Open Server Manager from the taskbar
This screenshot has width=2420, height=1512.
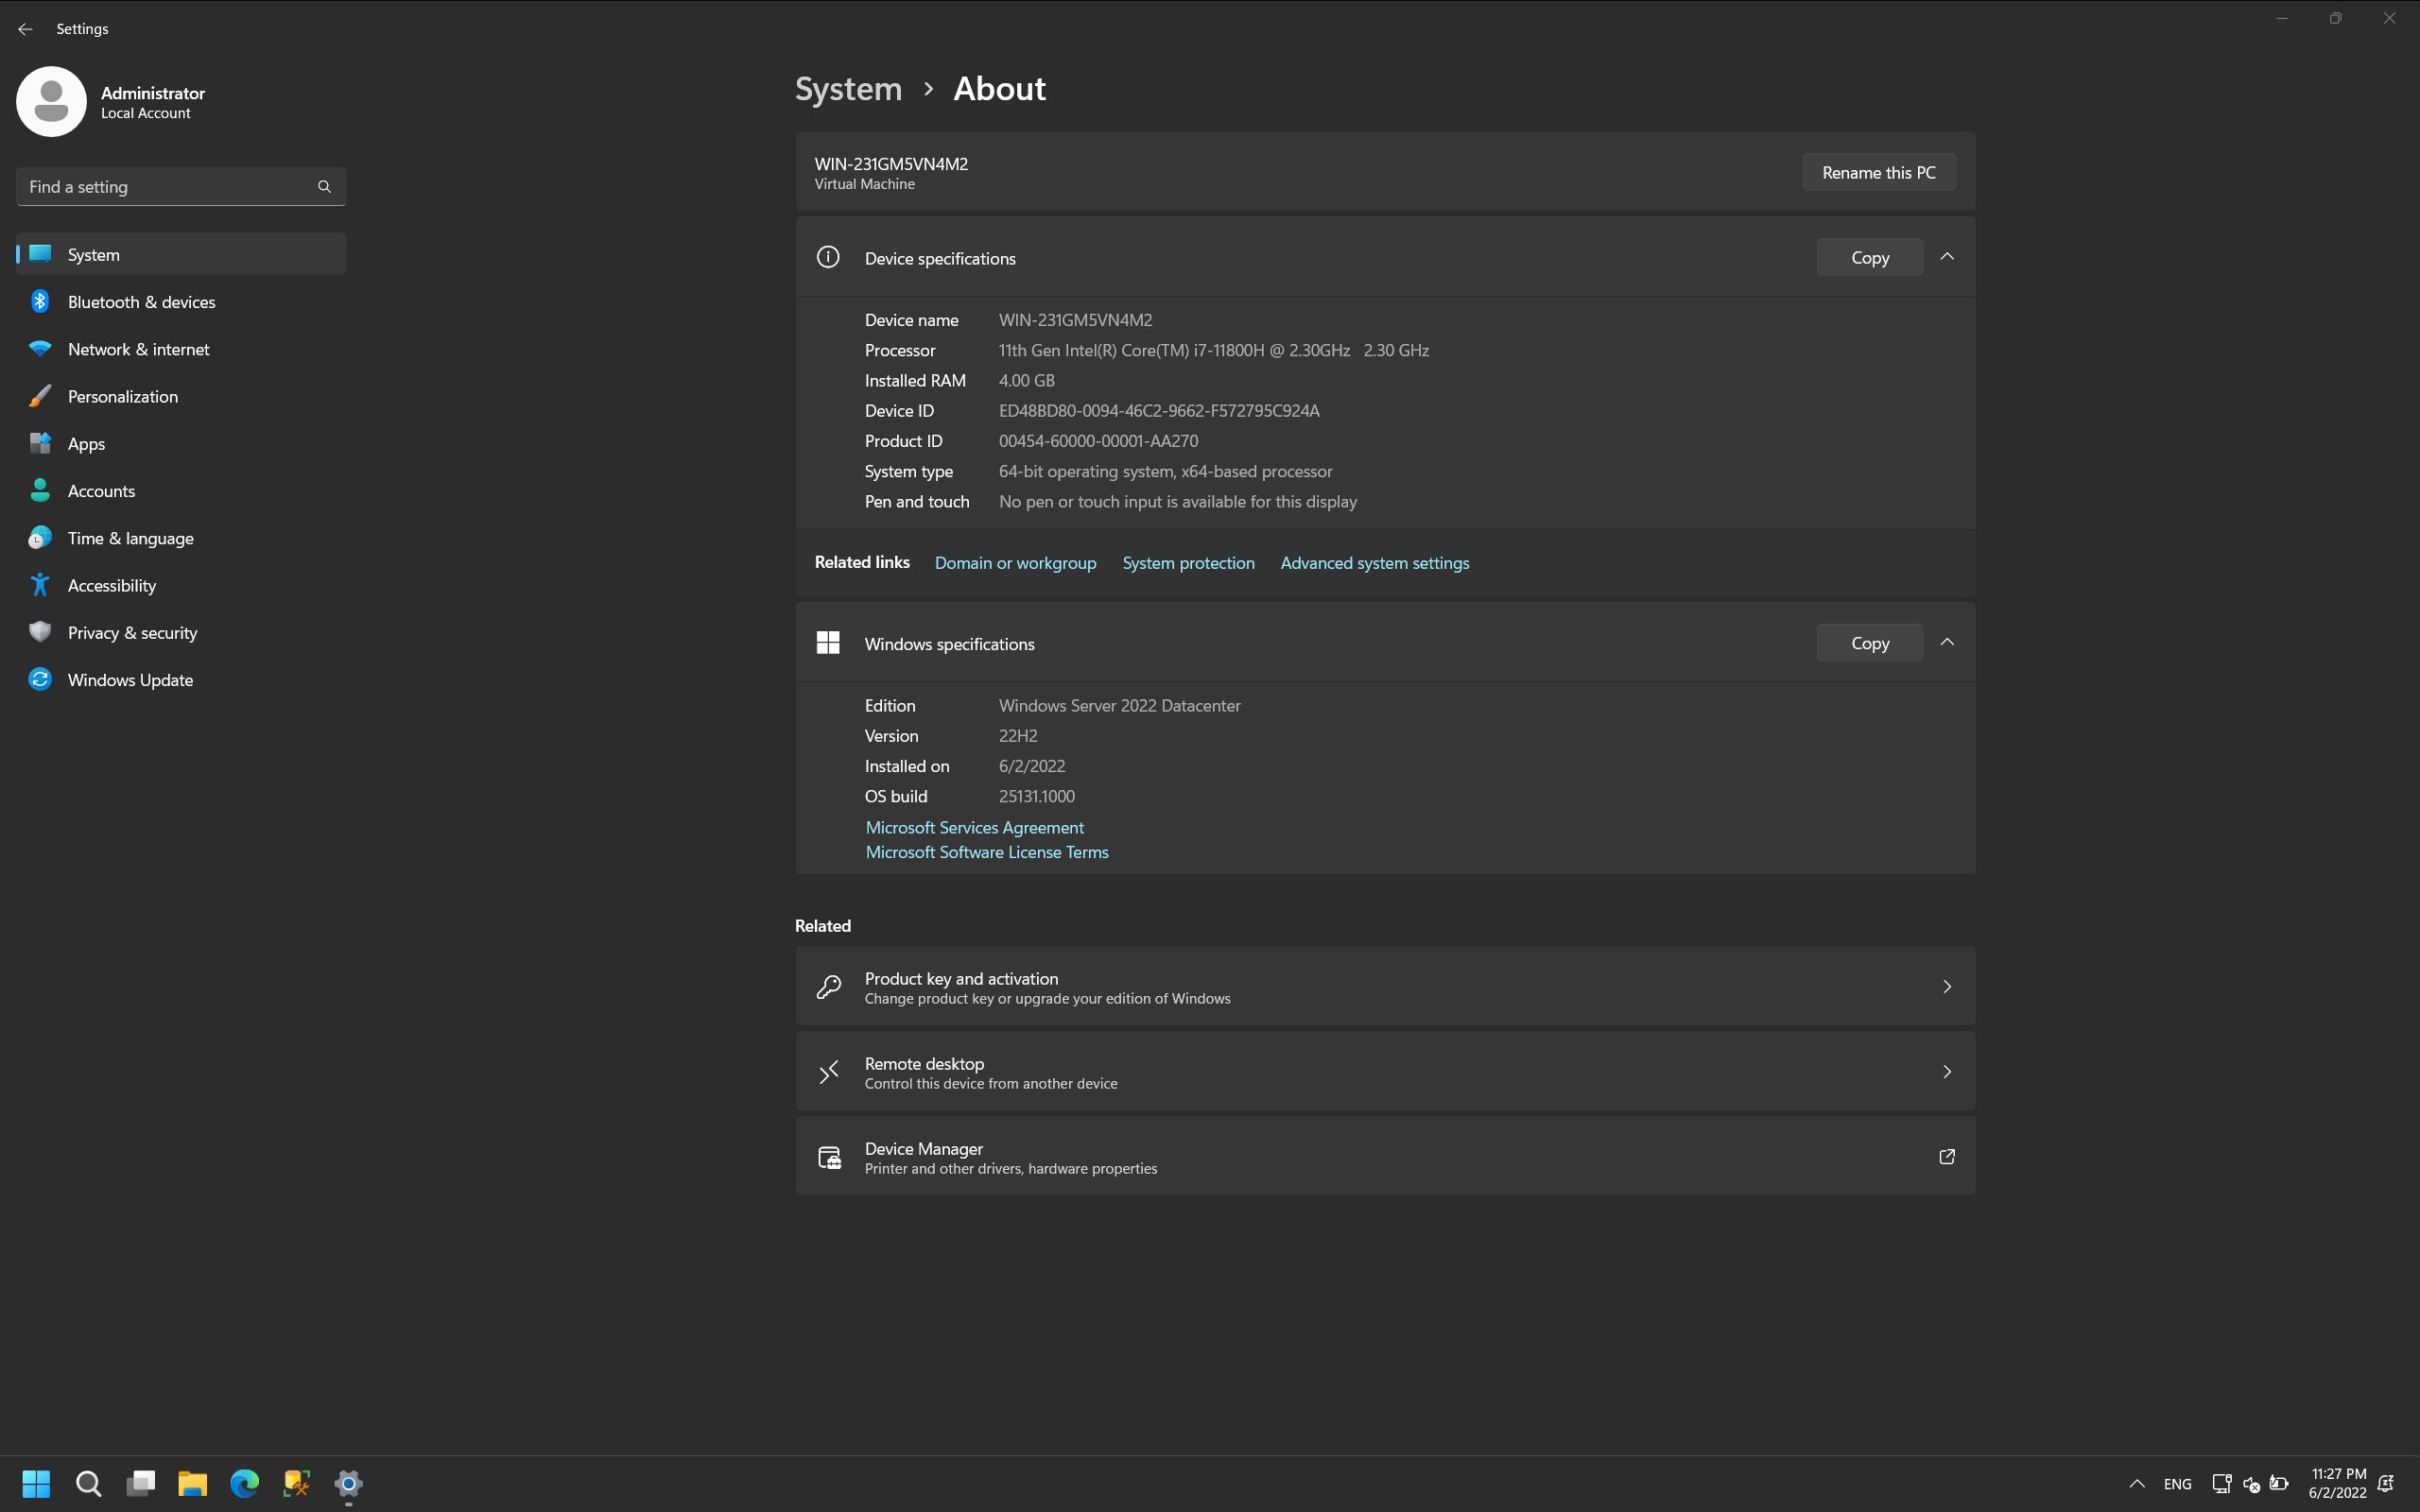(295, 1484)
